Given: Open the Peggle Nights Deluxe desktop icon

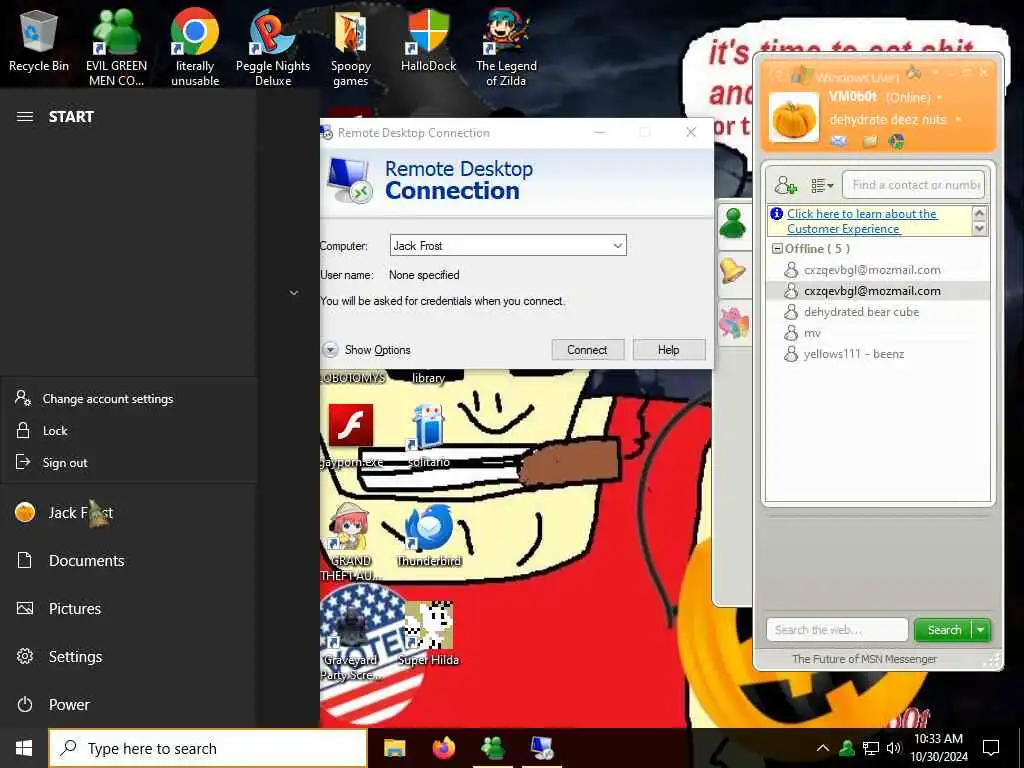Looking at the screenshot, I should click(x=273, y=47).
